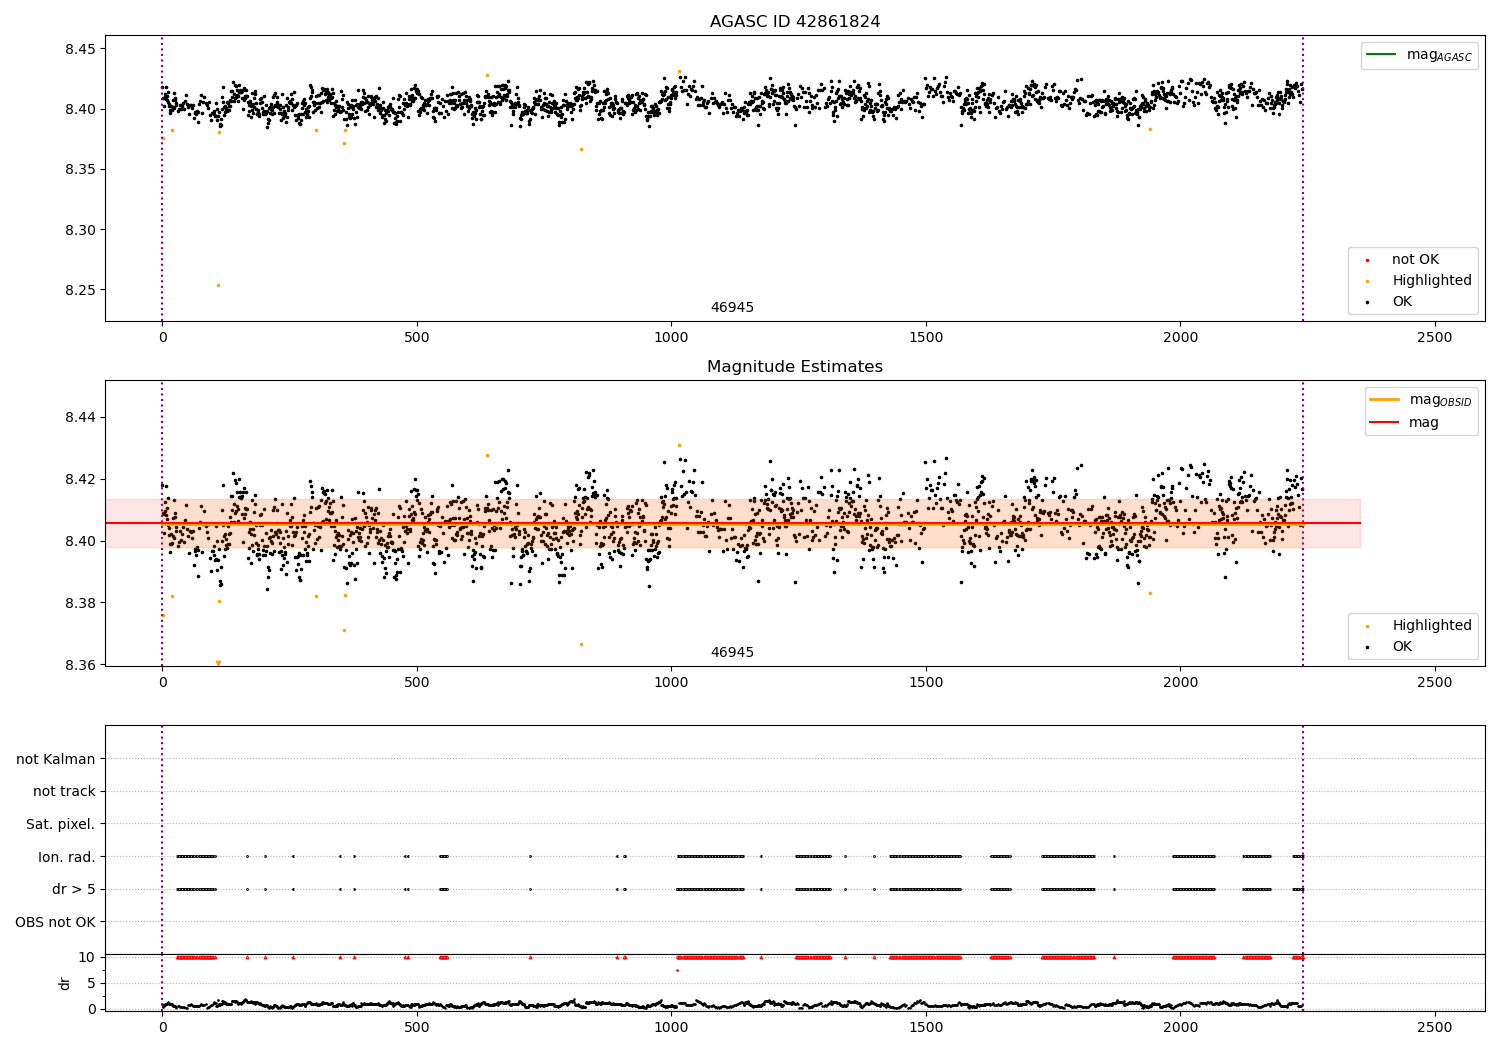Select the "not OK" legend entry
1500x1050 pixels.
(x=1415, y=259)
